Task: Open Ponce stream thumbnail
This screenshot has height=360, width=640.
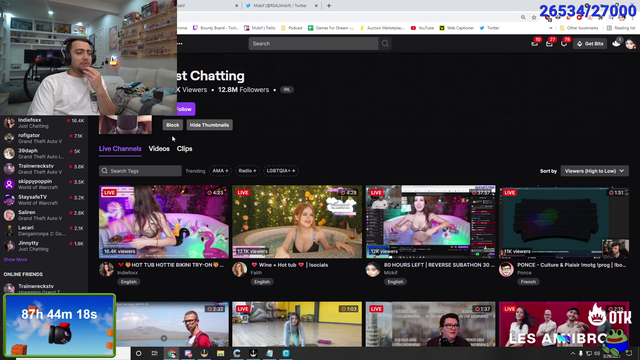Action: click(564, 222)
